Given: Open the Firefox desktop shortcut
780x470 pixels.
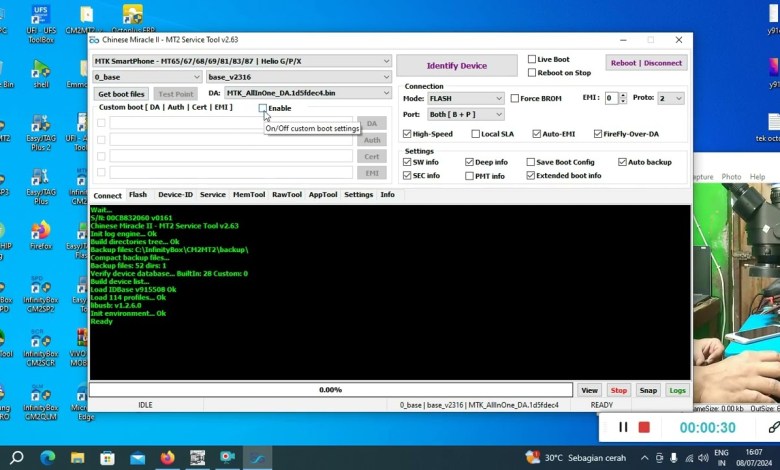Looking at the screenshot, I should tap(41, 235).
